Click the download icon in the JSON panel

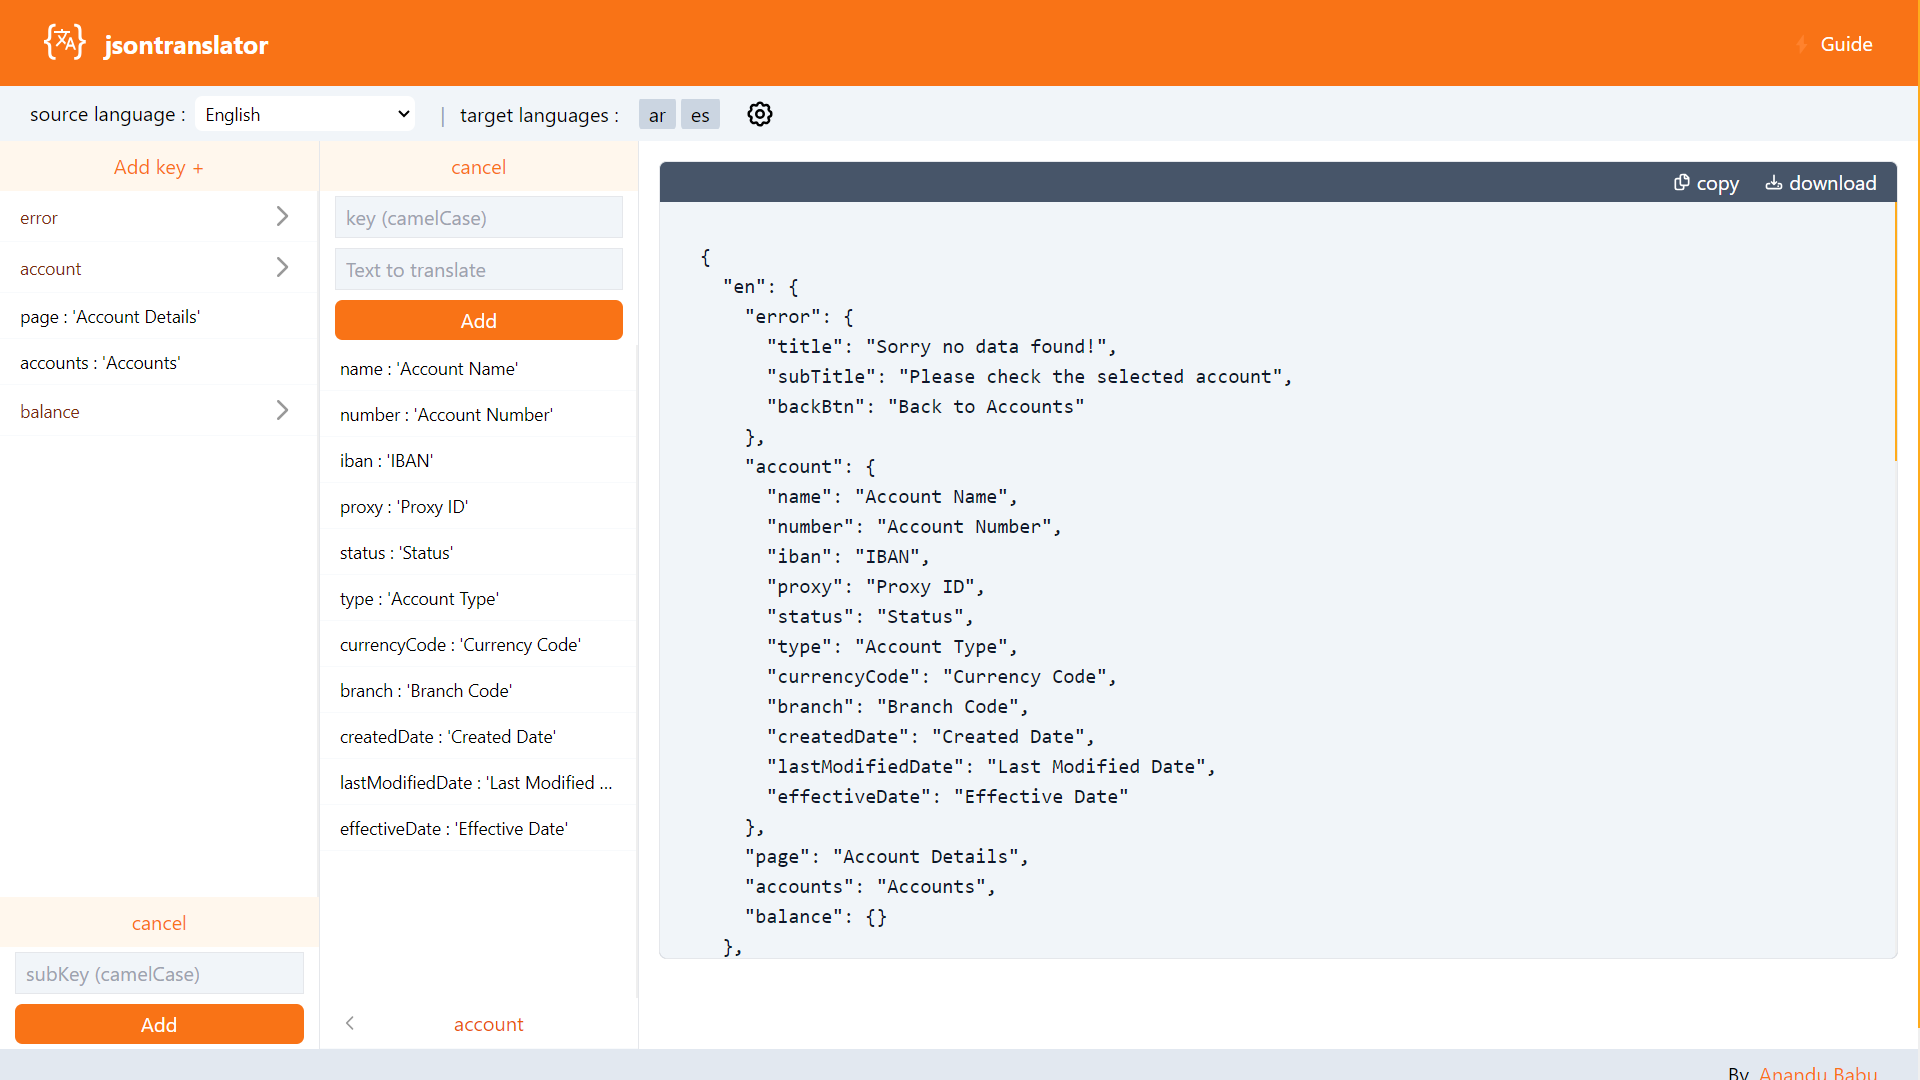pos(1774,183)
